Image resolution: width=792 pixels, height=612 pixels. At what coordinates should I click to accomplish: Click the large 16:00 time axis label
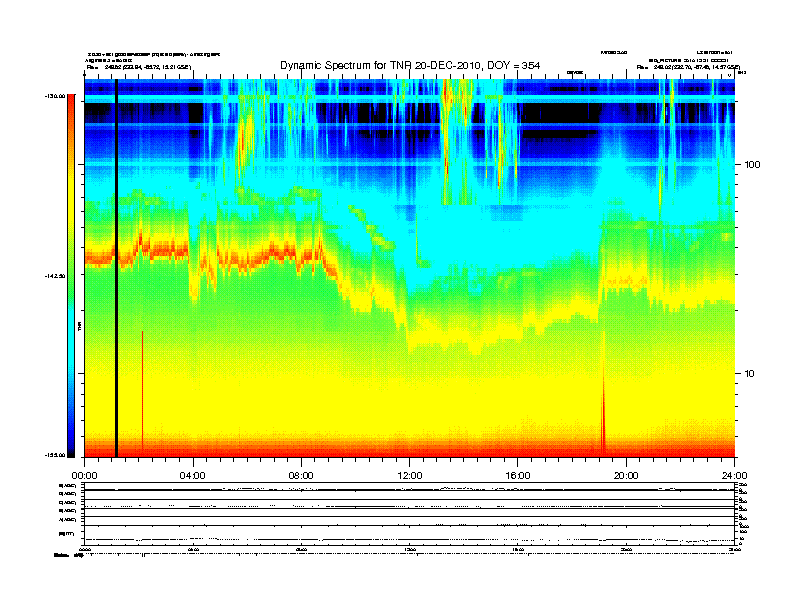(518, 476)
